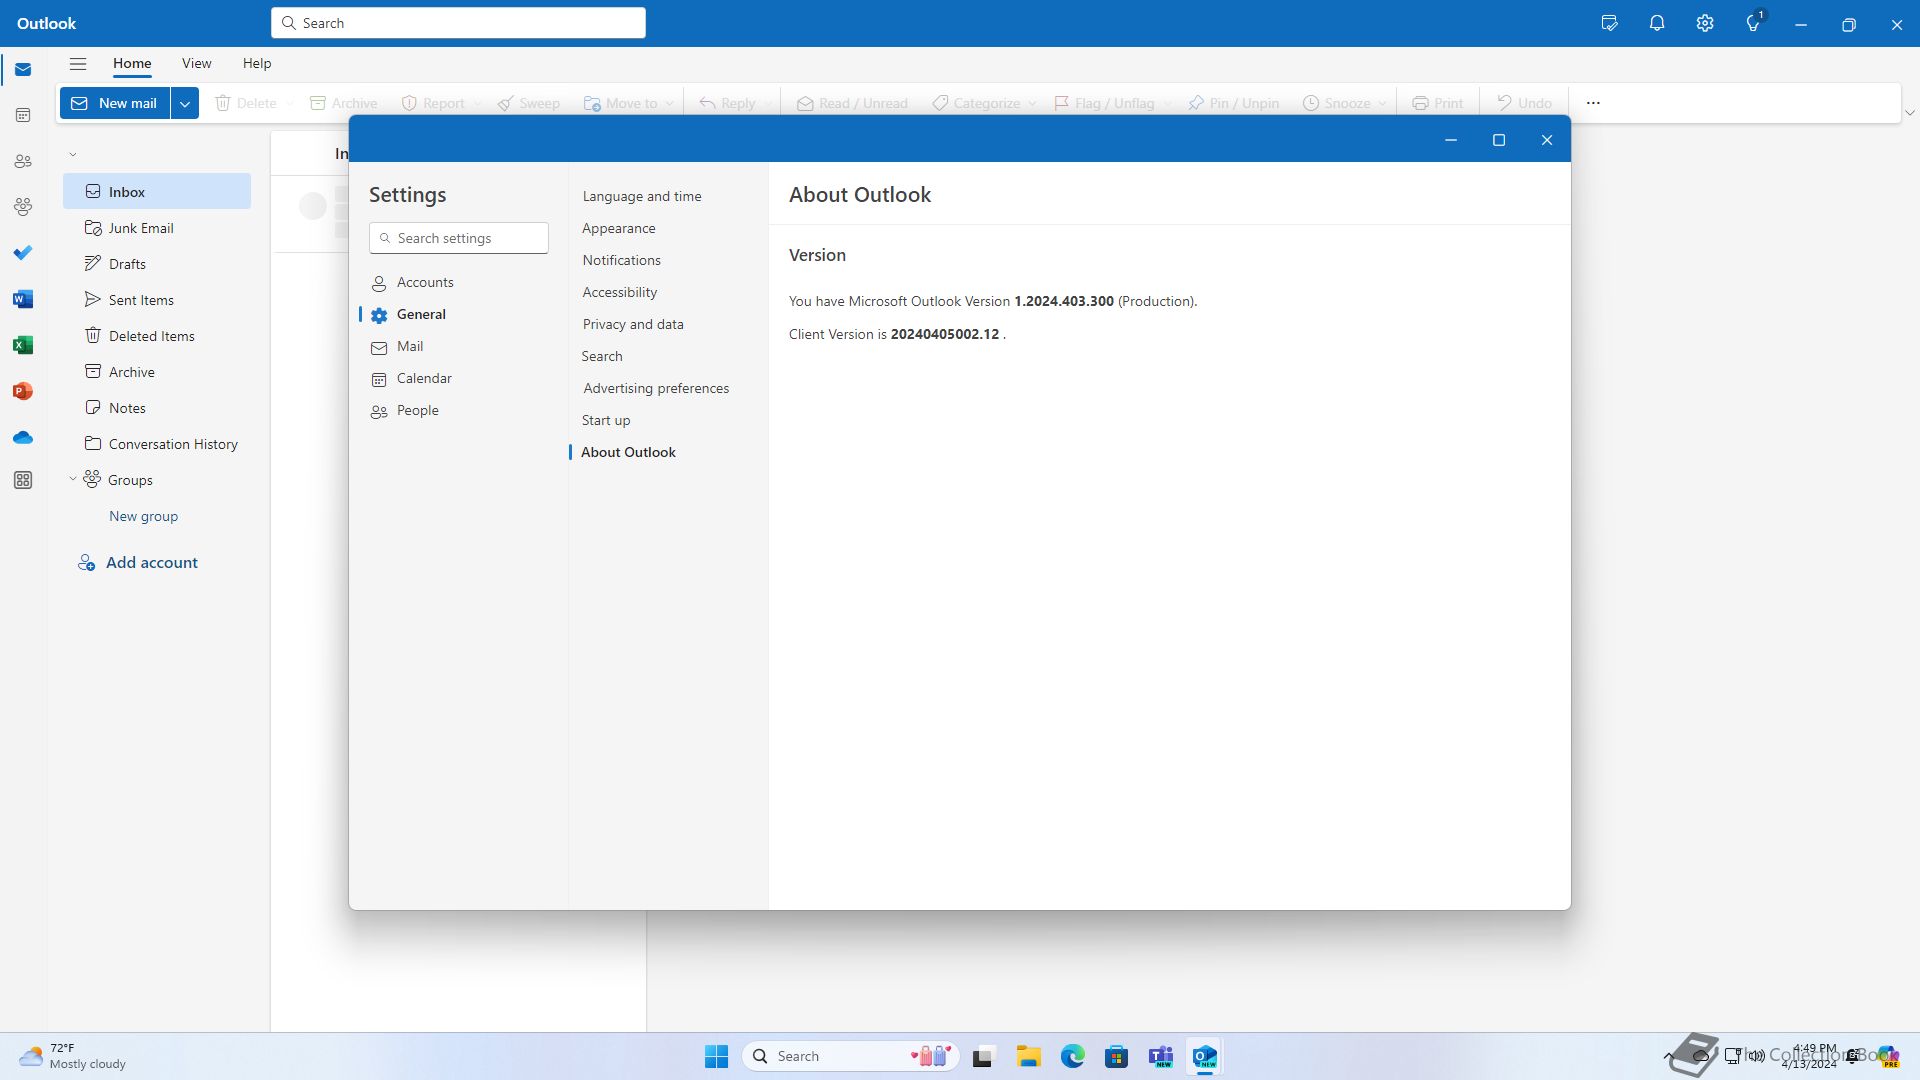Expand the ribbon with right-edge chevron
This screenshot has height=1080, width=1920.
point(1909,113)
